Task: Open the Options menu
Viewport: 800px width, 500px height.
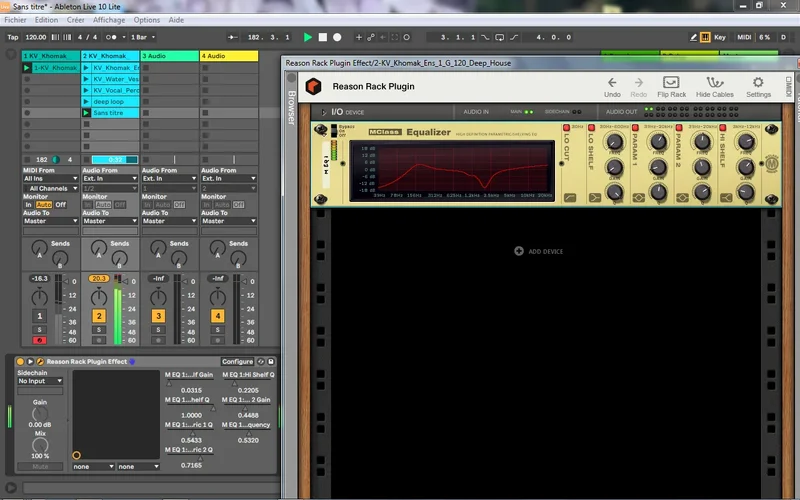Action: tap(146, 20)
